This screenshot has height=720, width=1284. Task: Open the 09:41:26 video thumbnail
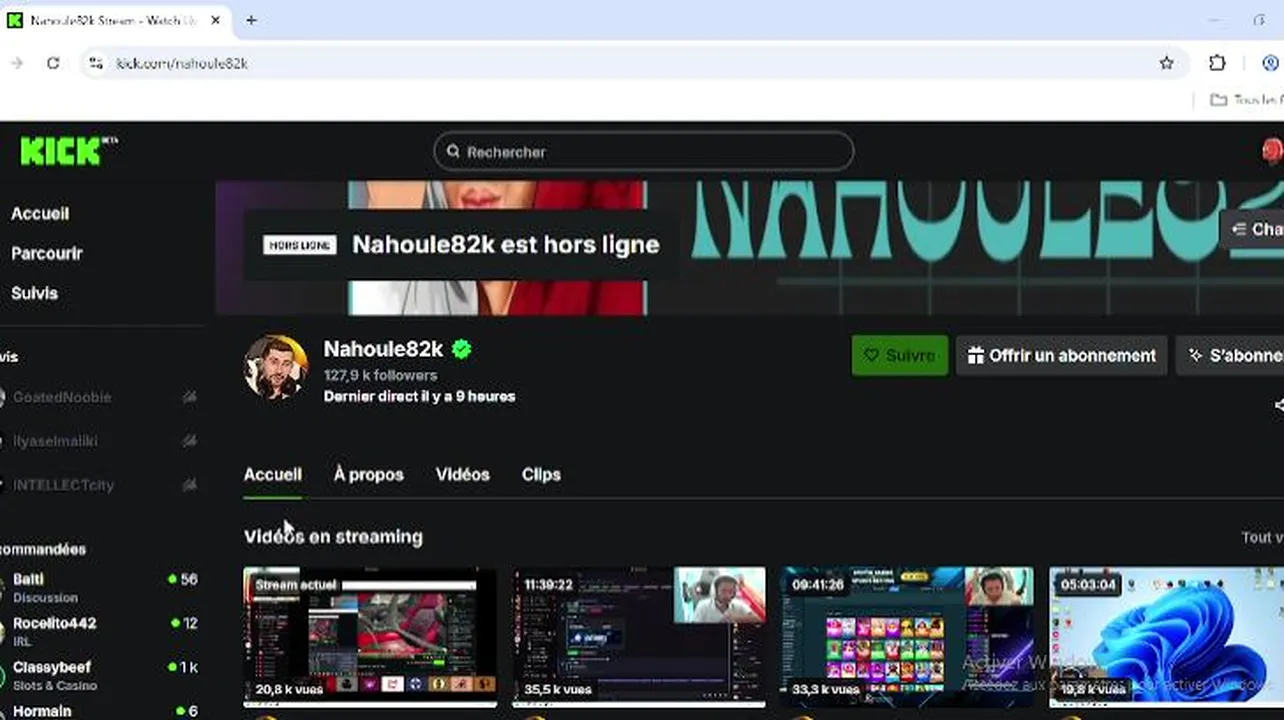[907, 637]
